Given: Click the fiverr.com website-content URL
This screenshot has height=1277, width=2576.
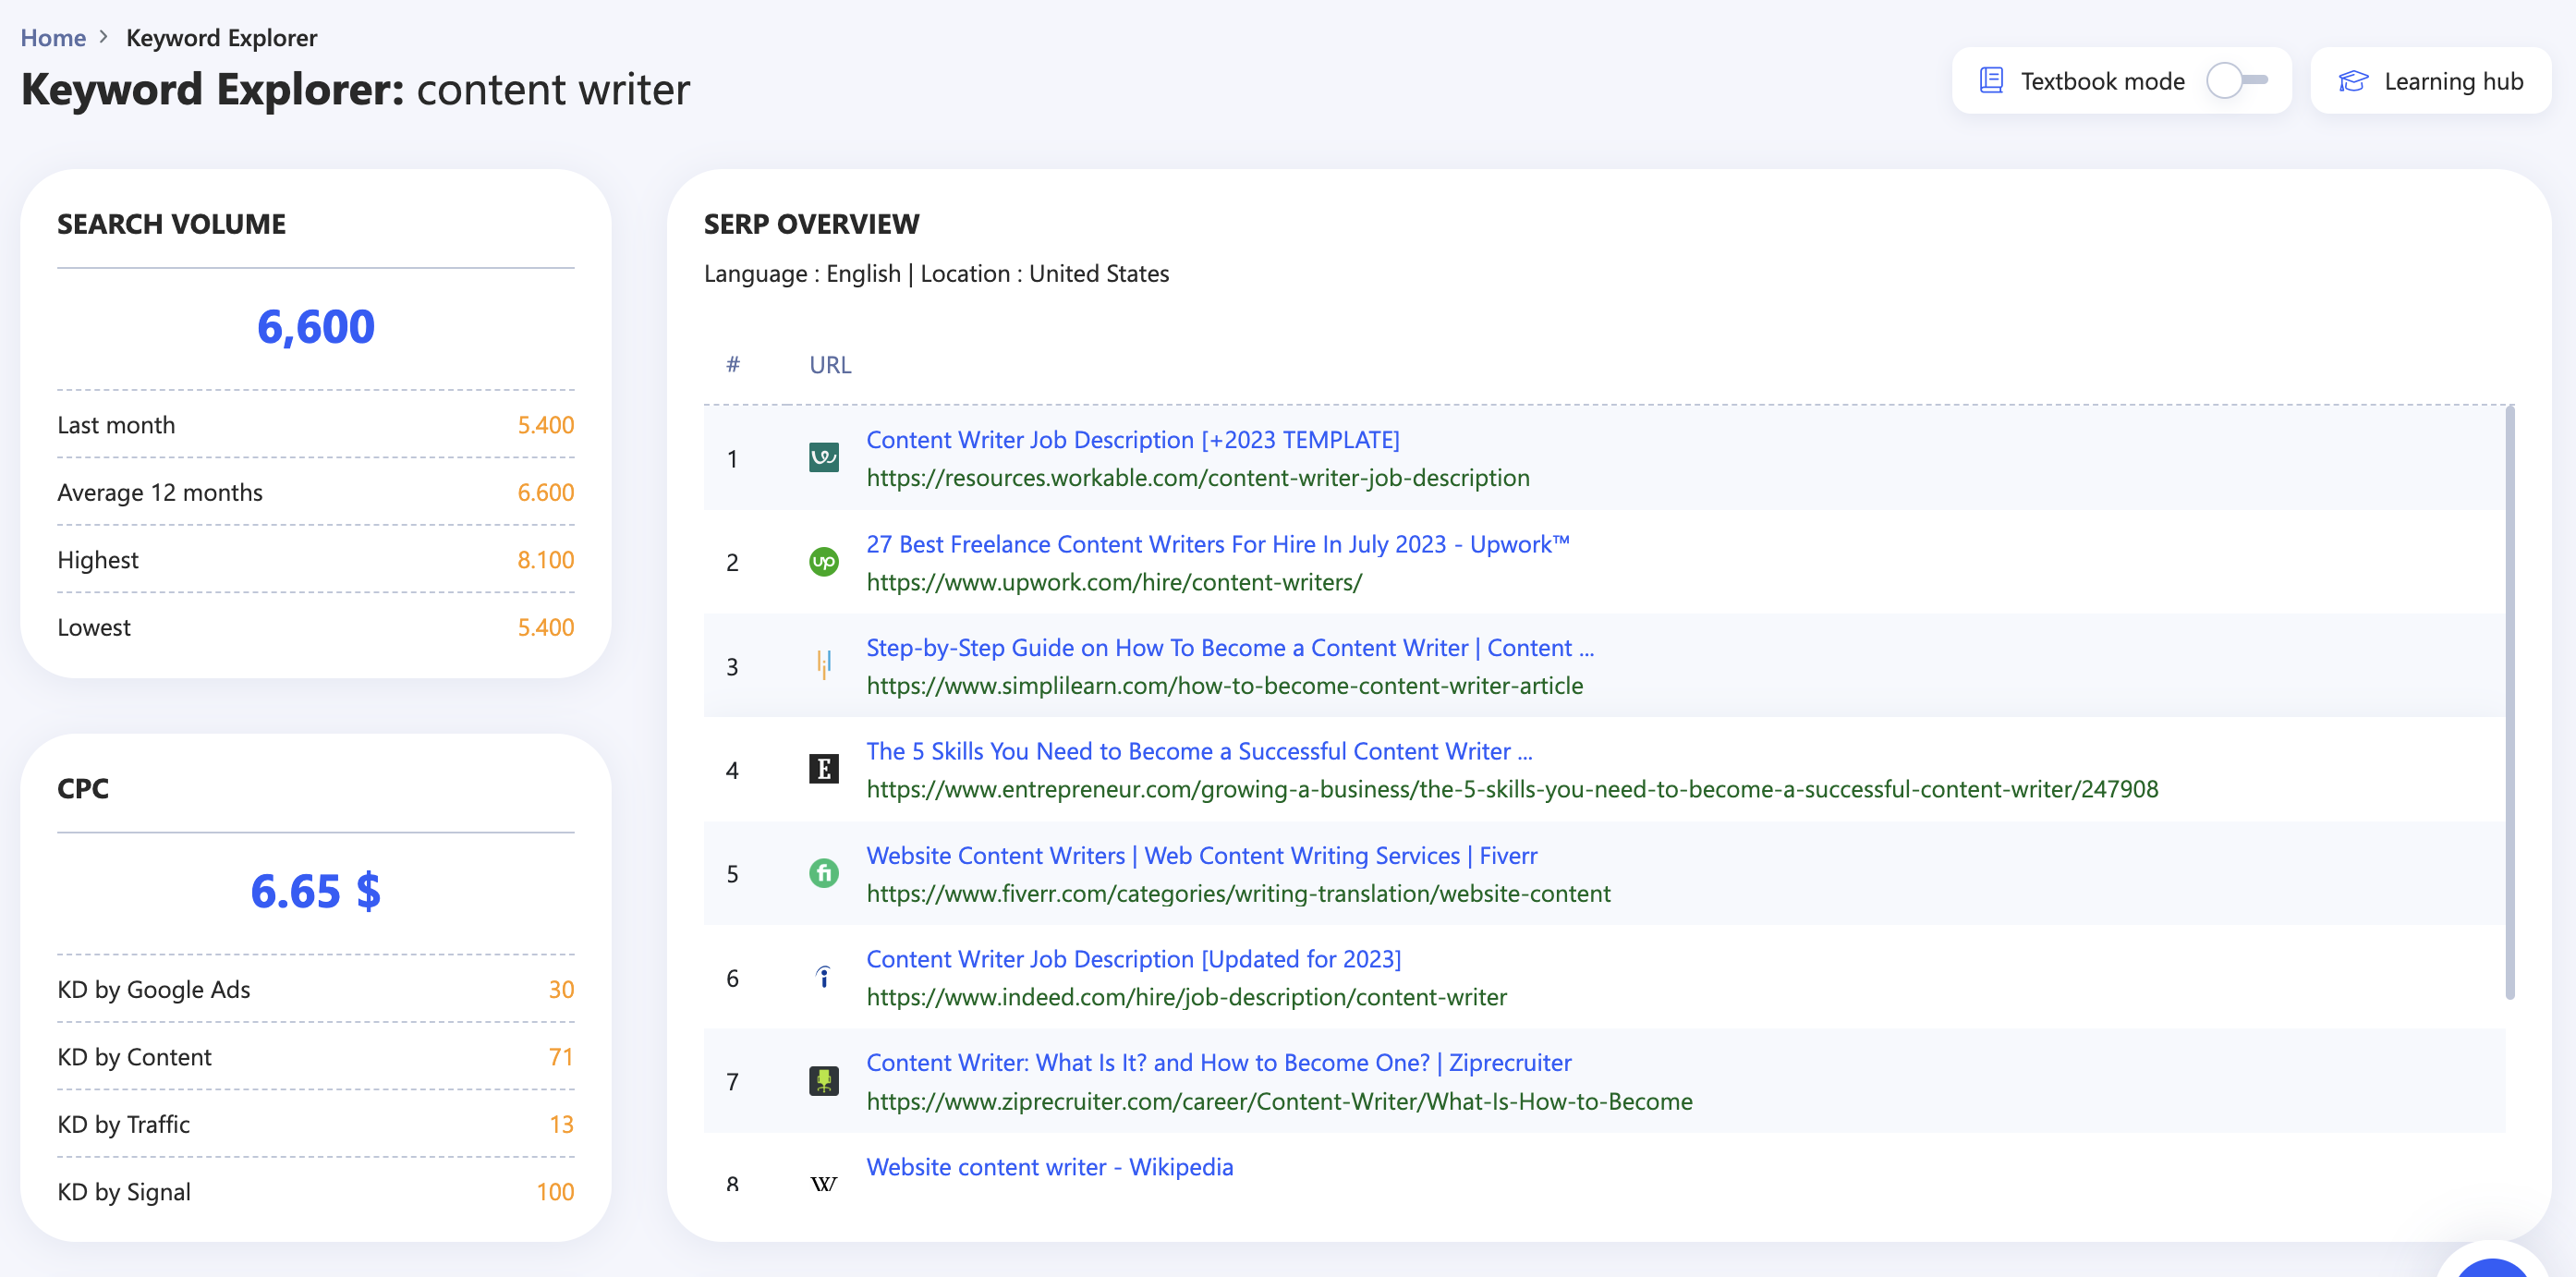Looking at the screenshot, I should (x=1238, y=893).
